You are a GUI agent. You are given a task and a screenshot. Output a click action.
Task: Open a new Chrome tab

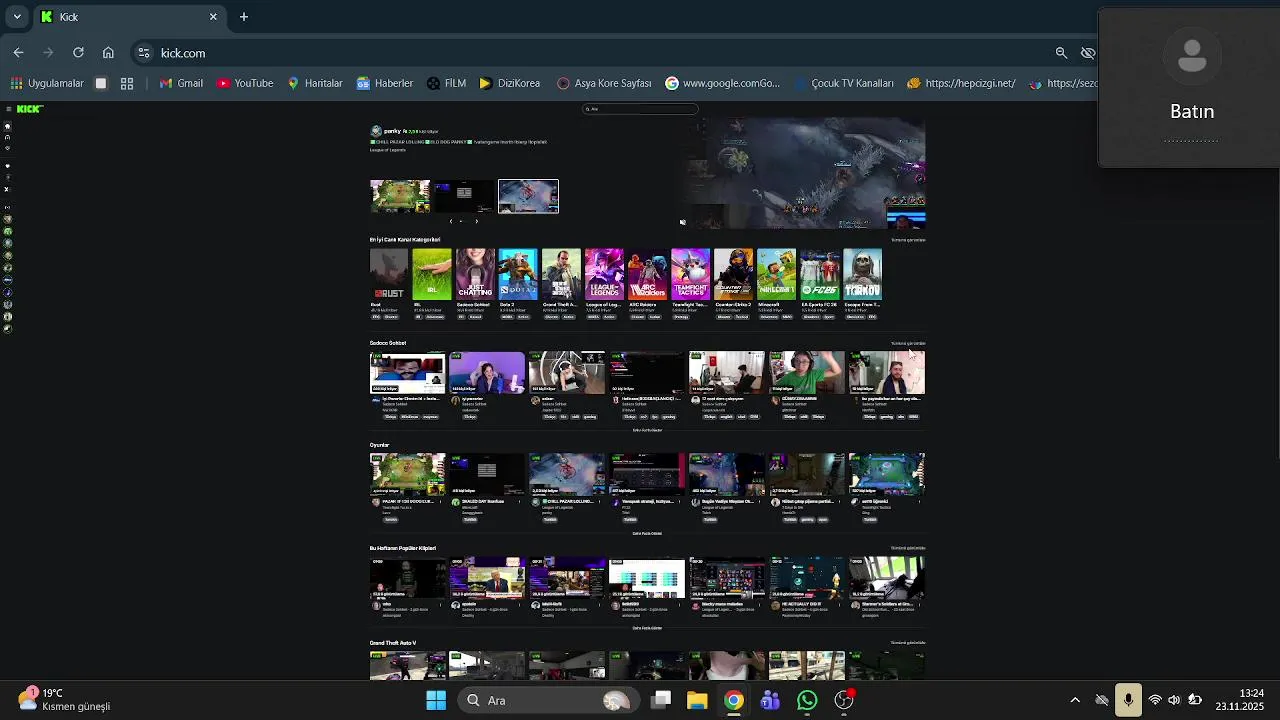[x=243, y=17]
